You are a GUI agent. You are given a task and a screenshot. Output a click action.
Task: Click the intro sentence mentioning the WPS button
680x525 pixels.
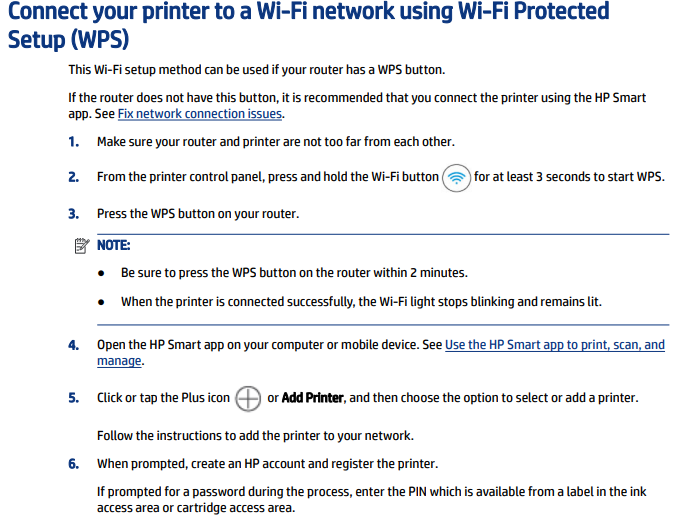(257, 70)
